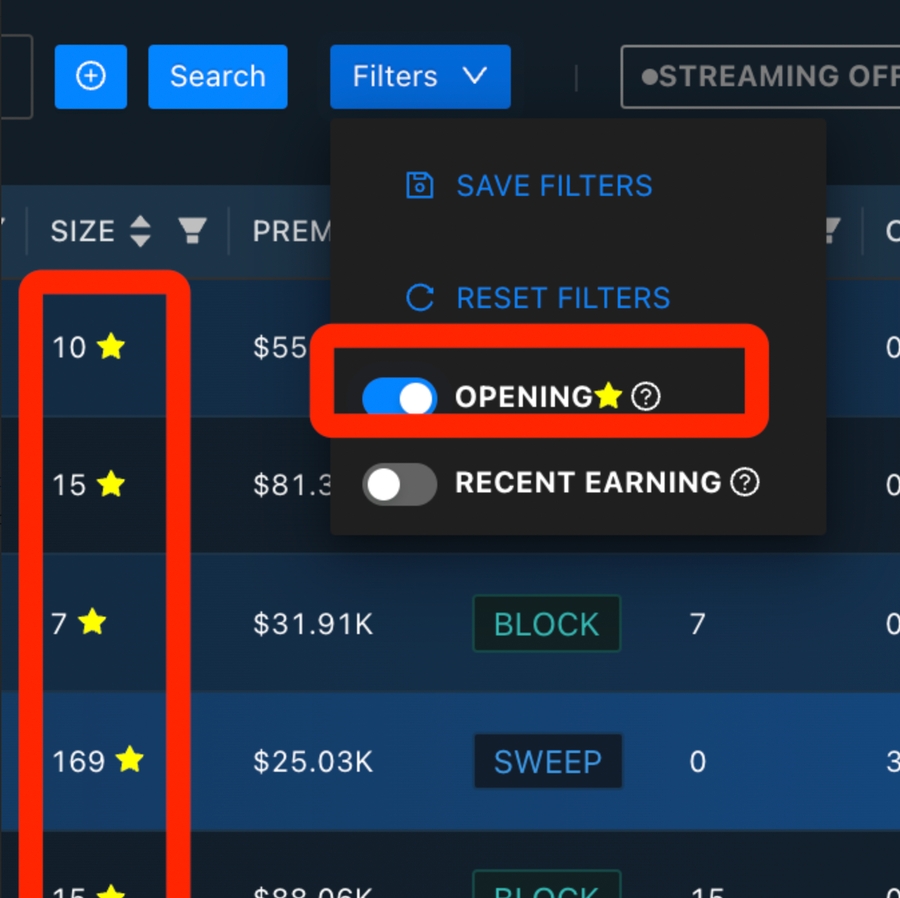Viewport: 900px width, 898px height.
Task: Open the SIZE column funnel filter
Action: pos(191,232)
